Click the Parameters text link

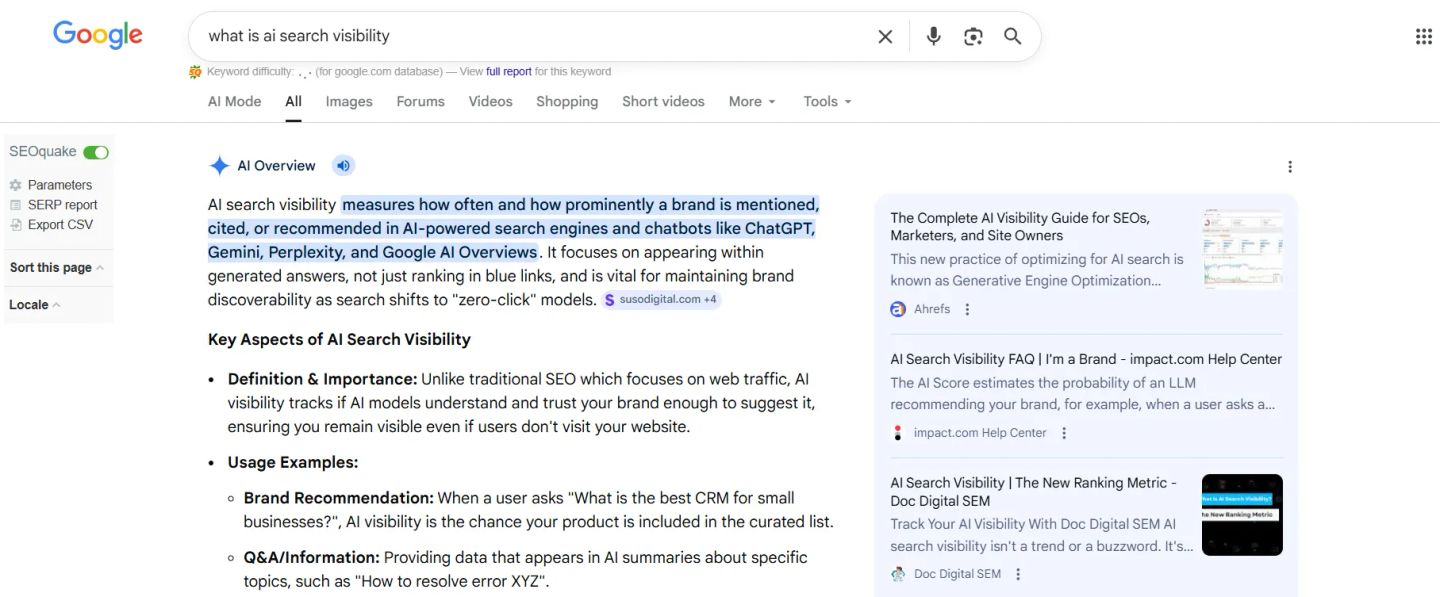click(60, 185)
